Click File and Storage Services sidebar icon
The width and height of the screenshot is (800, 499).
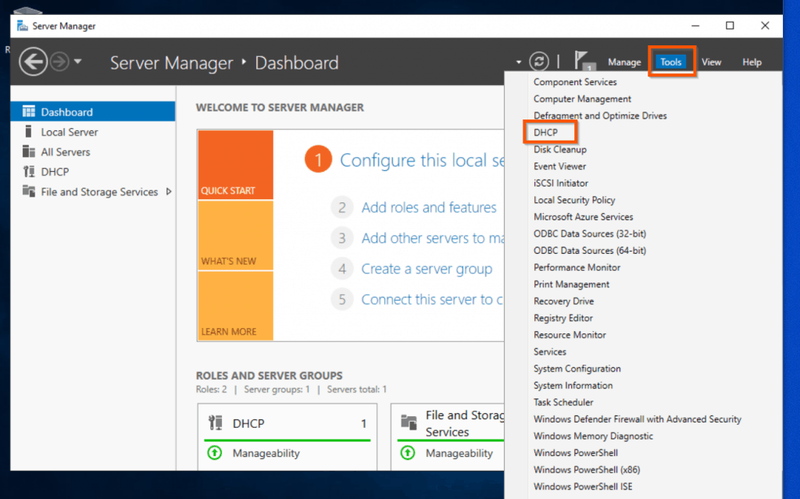29,191
